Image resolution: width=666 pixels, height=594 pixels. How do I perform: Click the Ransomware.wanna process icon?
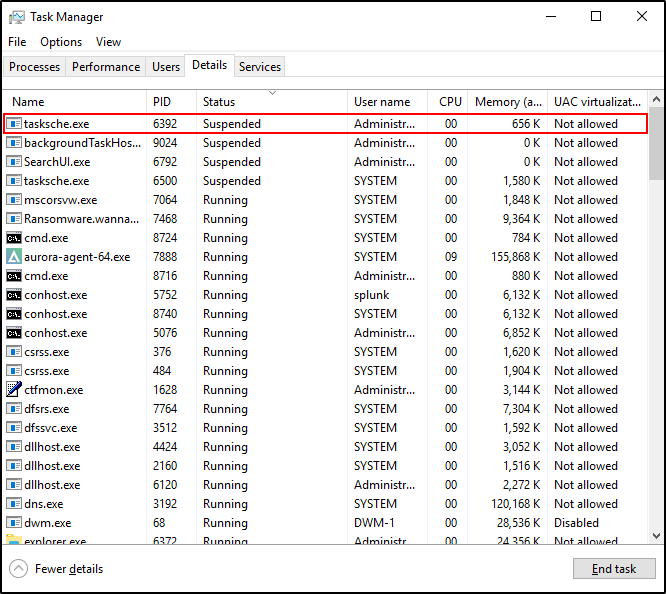pyautogui.click(x=14, y=219)
